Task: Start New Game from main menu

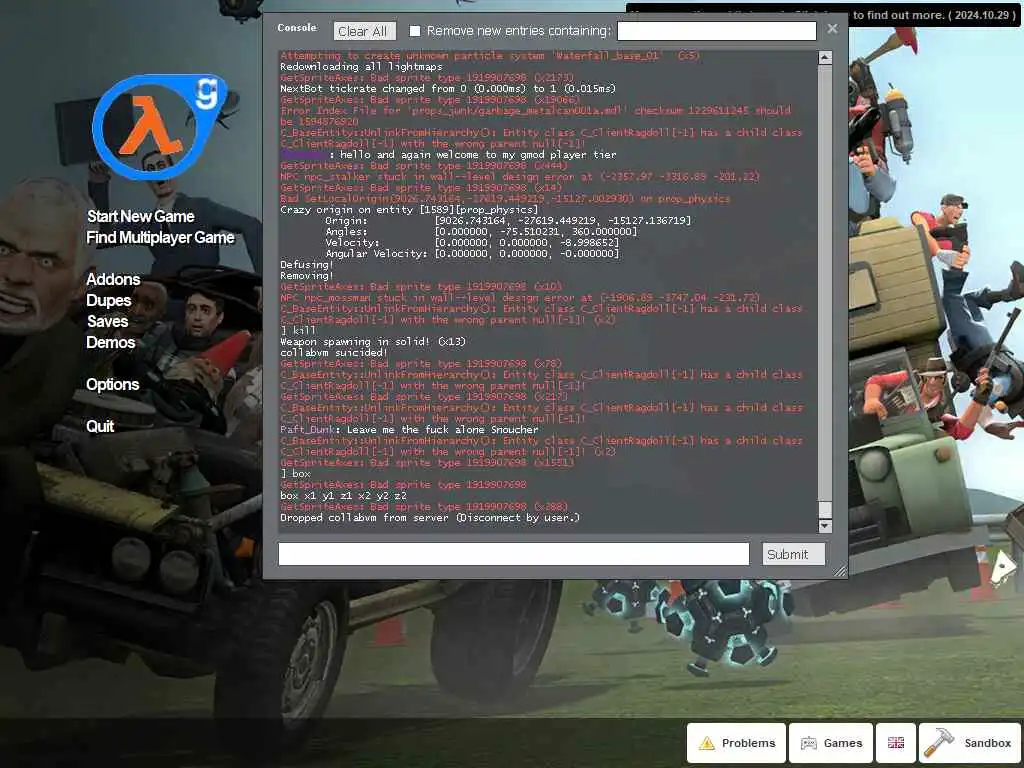Action: click(140, 216)
